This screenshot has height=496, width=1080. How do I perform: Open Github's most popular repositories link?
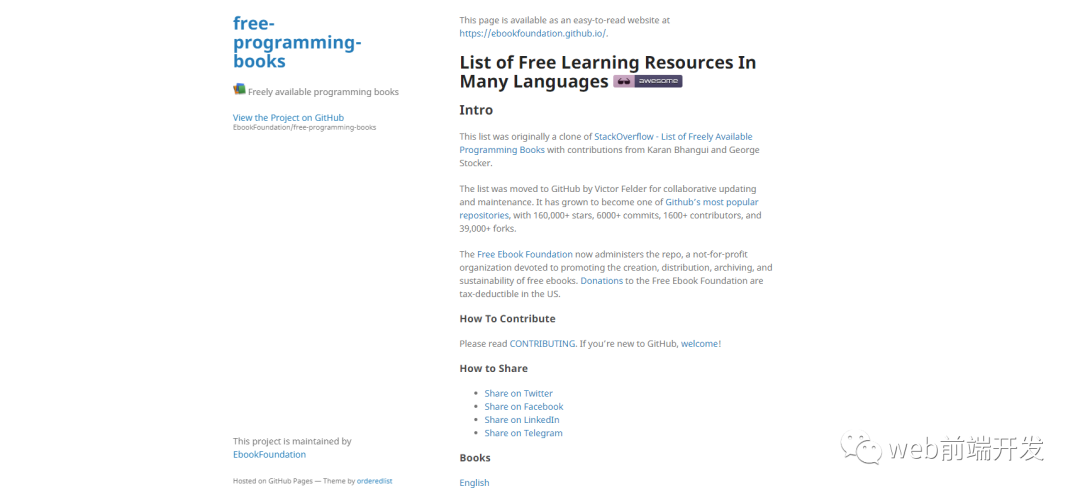609,209
